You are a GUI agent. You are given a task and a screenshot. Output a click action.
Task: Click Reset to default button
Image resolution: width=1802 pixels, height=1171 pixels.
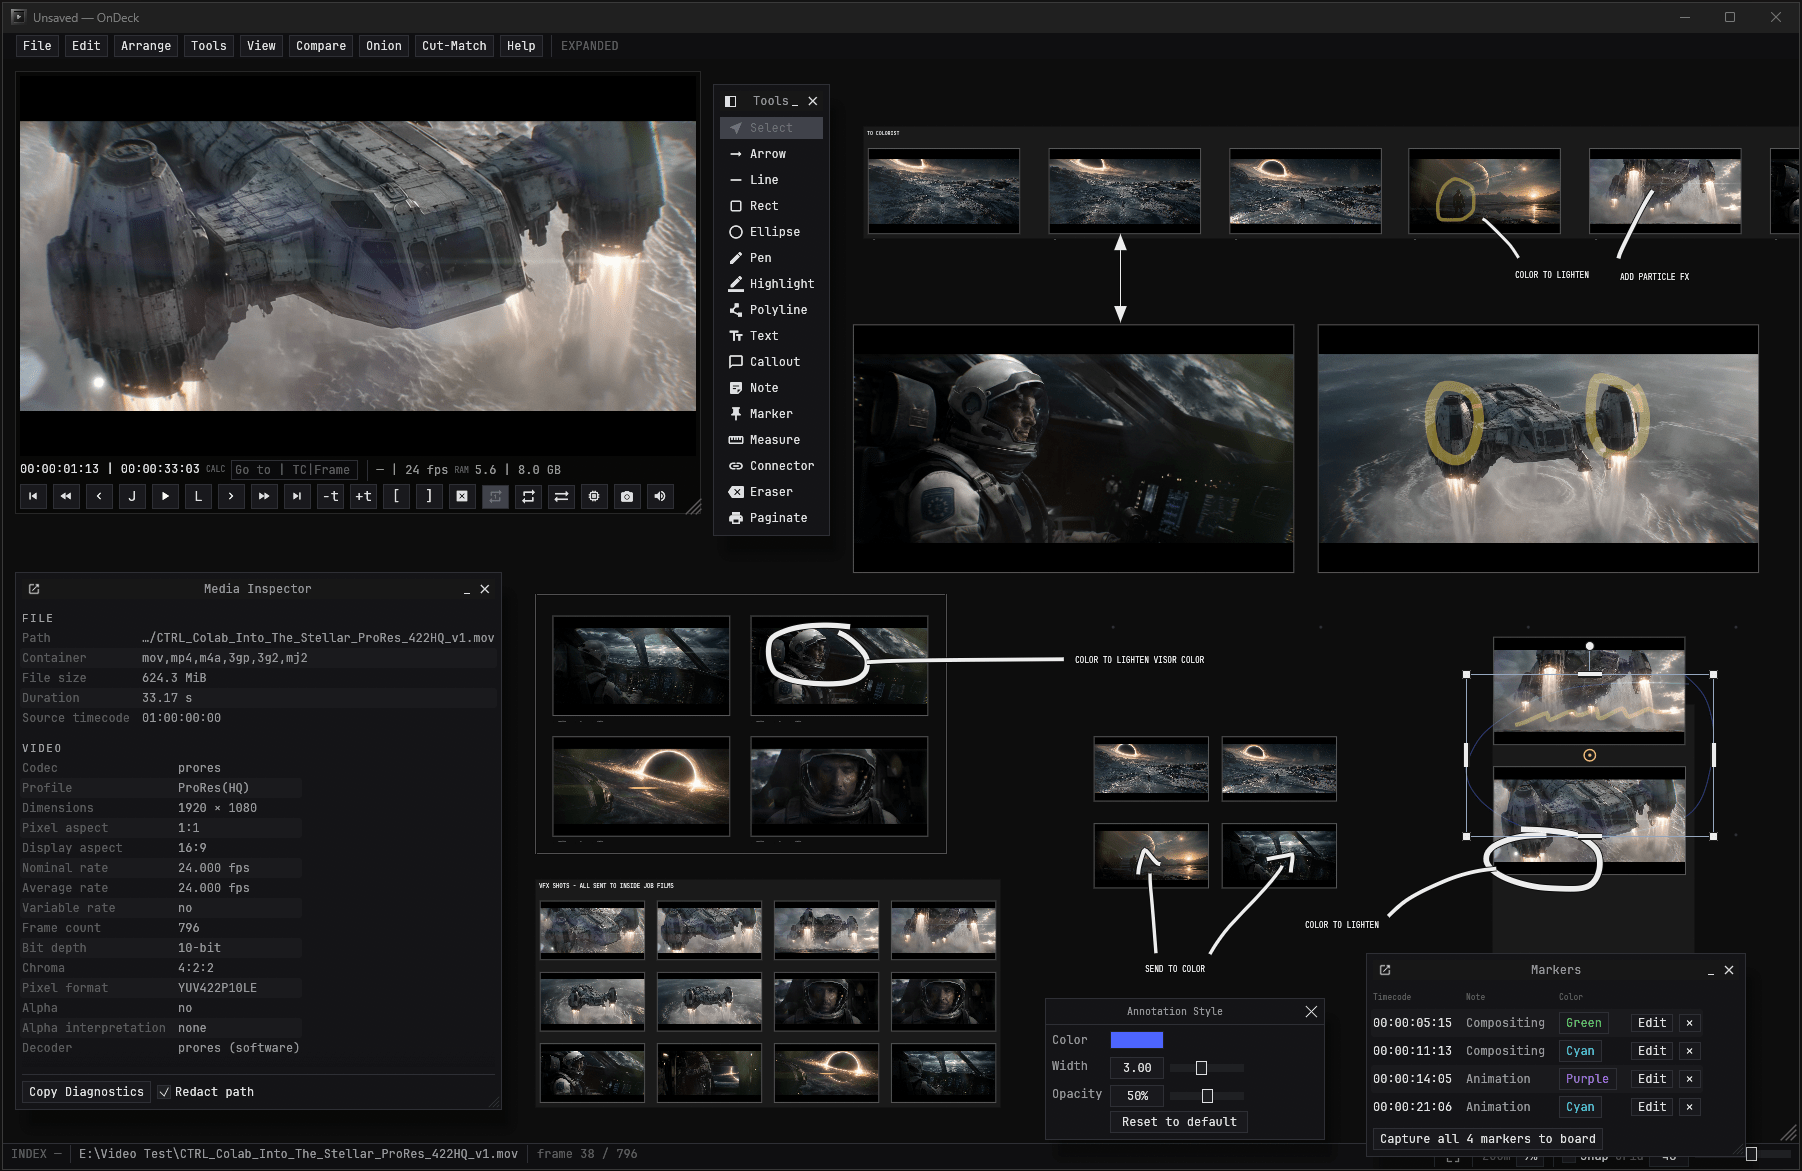[1179, 1122]
